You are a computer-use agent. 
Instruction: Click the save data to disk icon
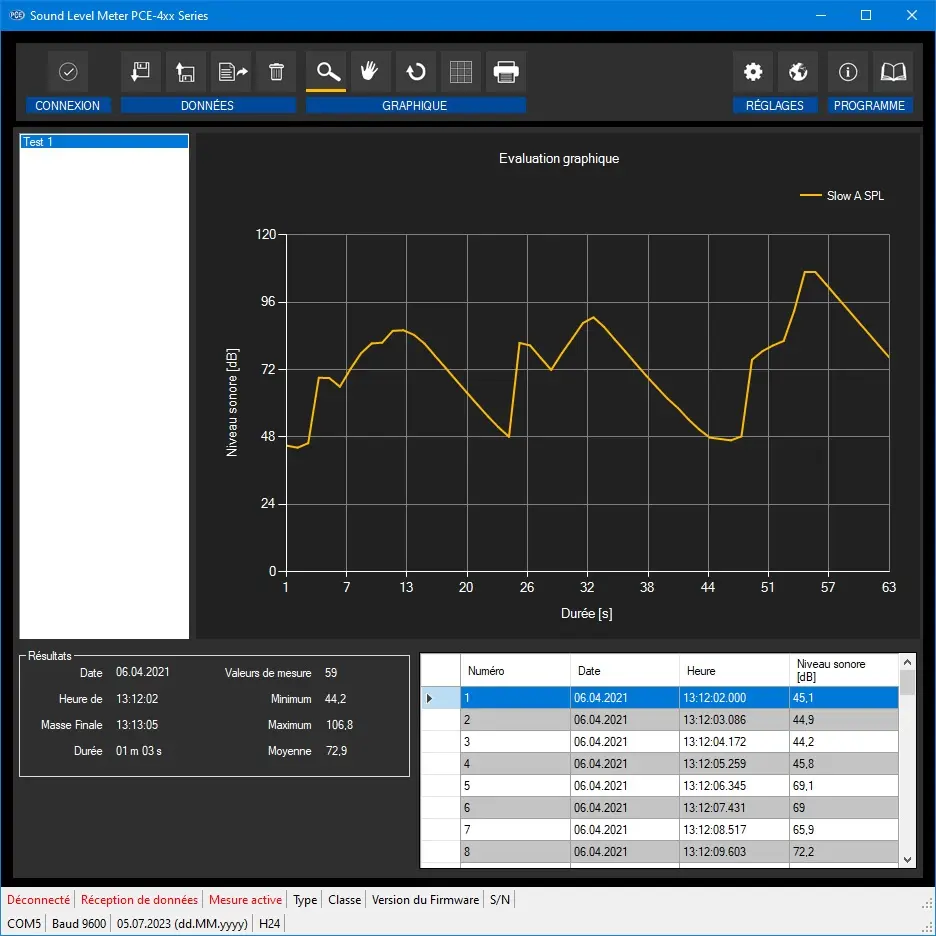pos(186,72)
